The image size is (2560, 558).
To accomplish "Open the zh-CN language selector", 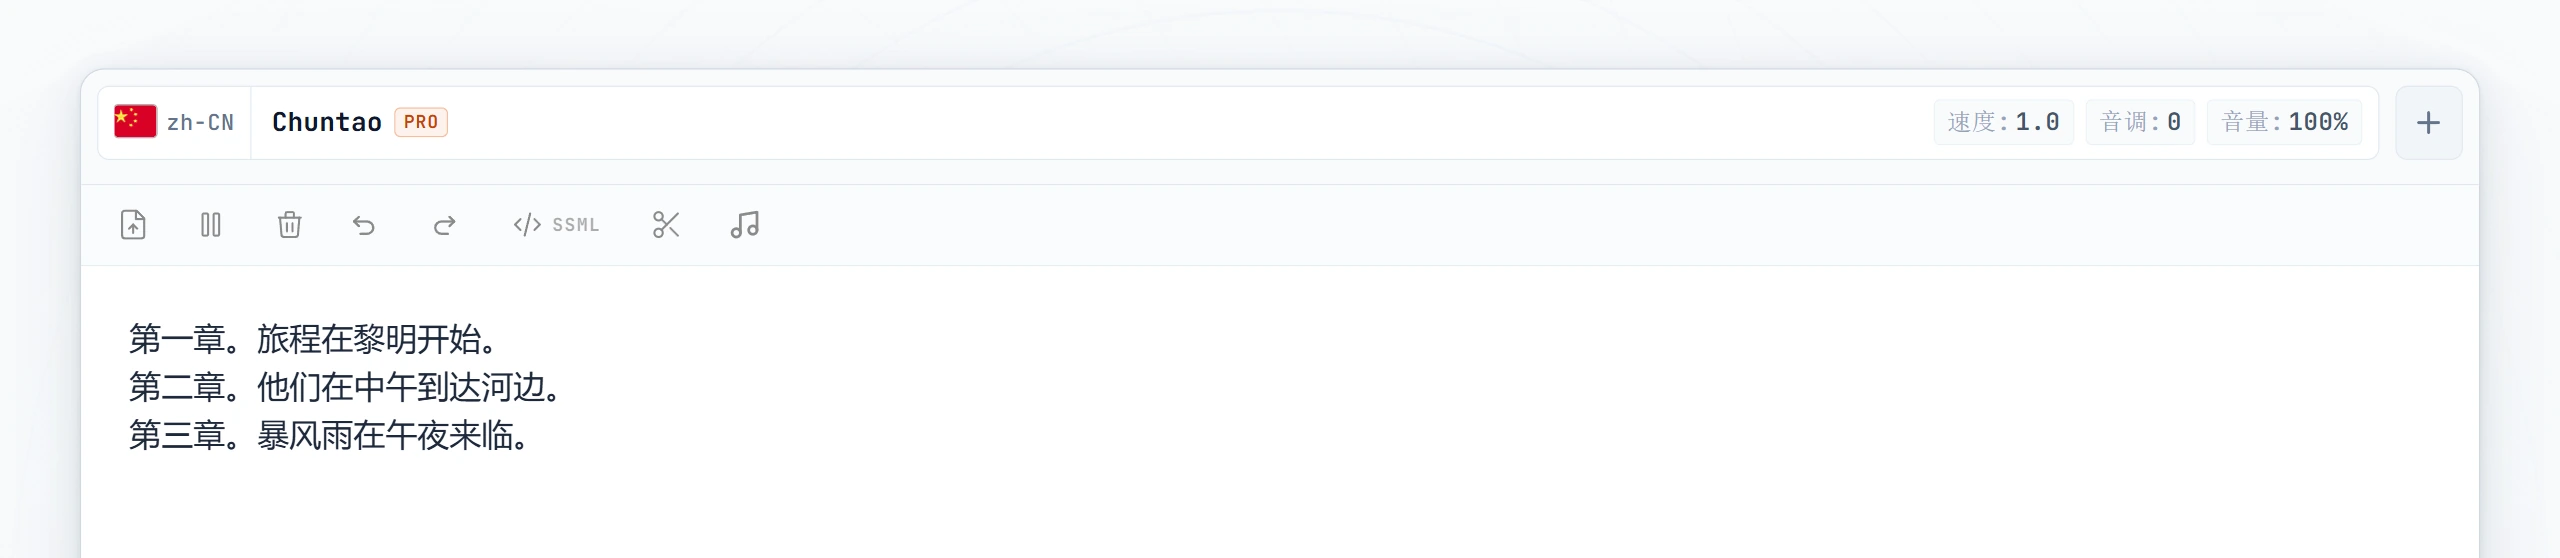I will pos(175,122).
